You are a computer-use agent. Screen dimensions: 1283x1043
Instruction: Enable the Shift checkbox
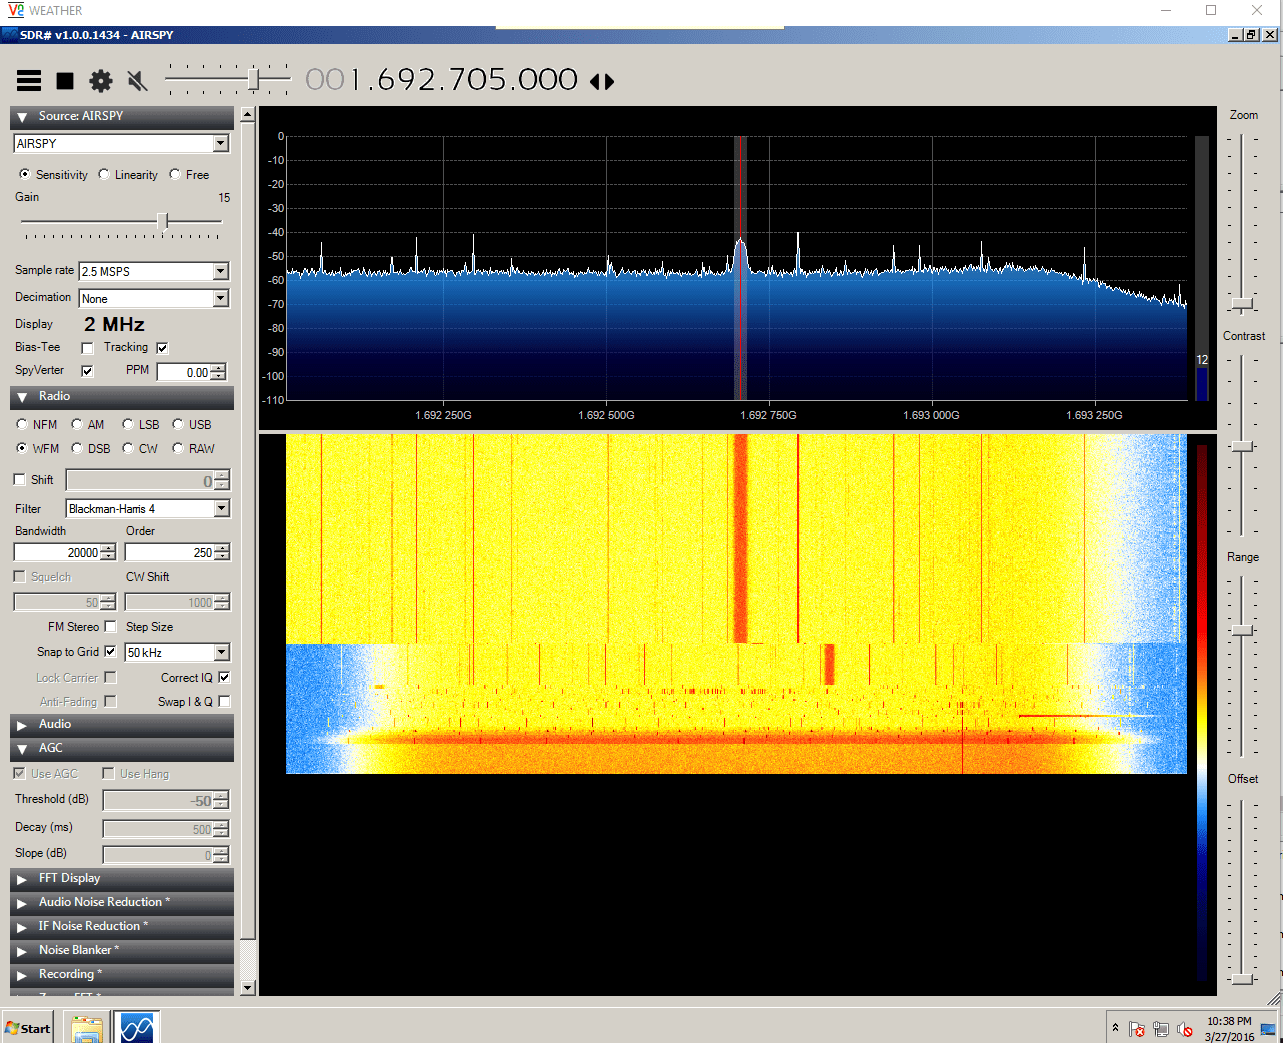click(19, 480)
